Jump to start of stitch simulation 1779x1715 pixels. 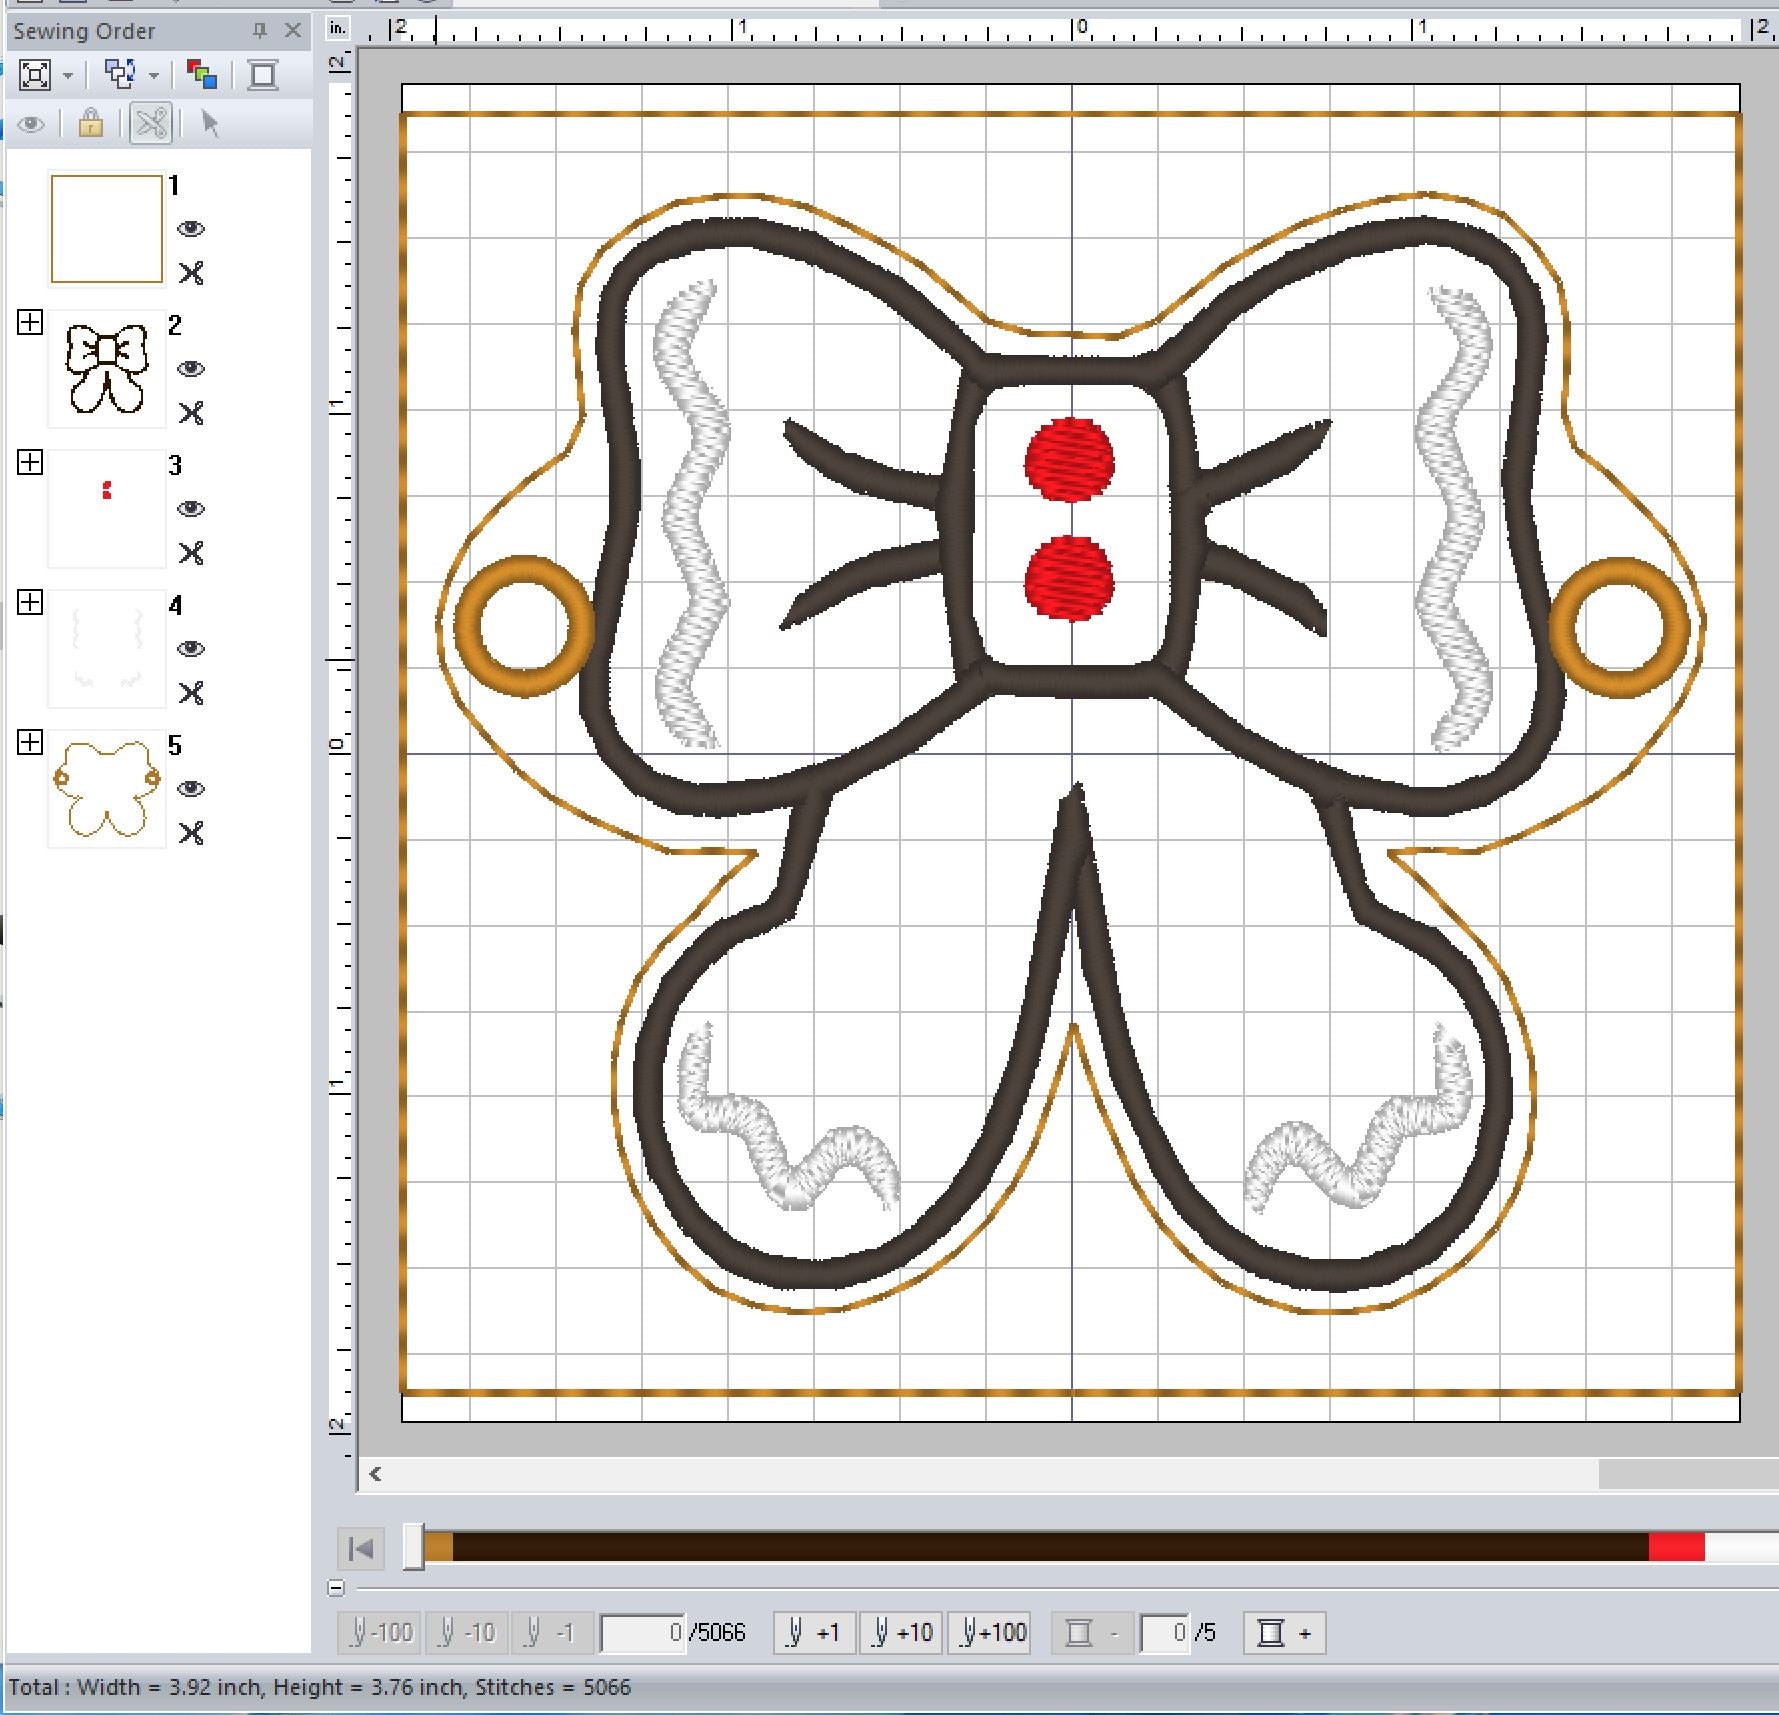coord(361,1549)
